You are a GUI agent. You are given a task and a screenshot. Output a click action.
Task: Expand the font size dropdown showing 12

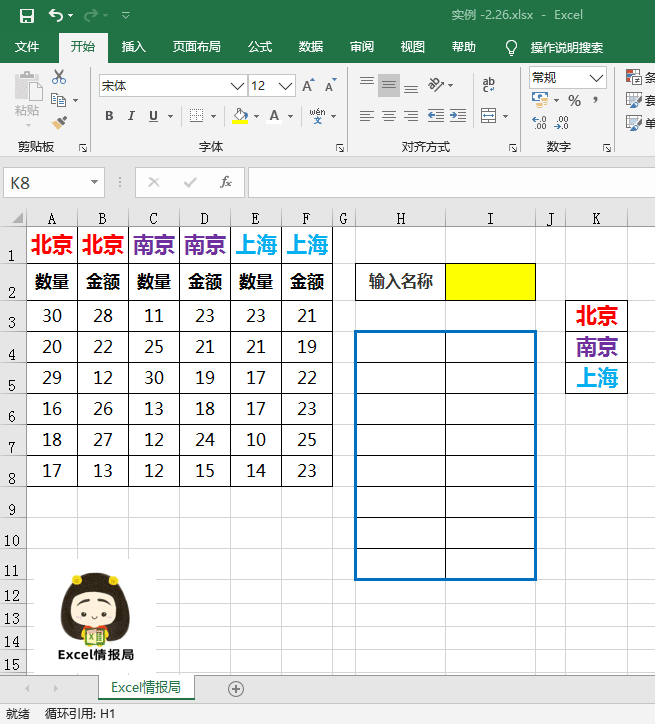(286, 86)
